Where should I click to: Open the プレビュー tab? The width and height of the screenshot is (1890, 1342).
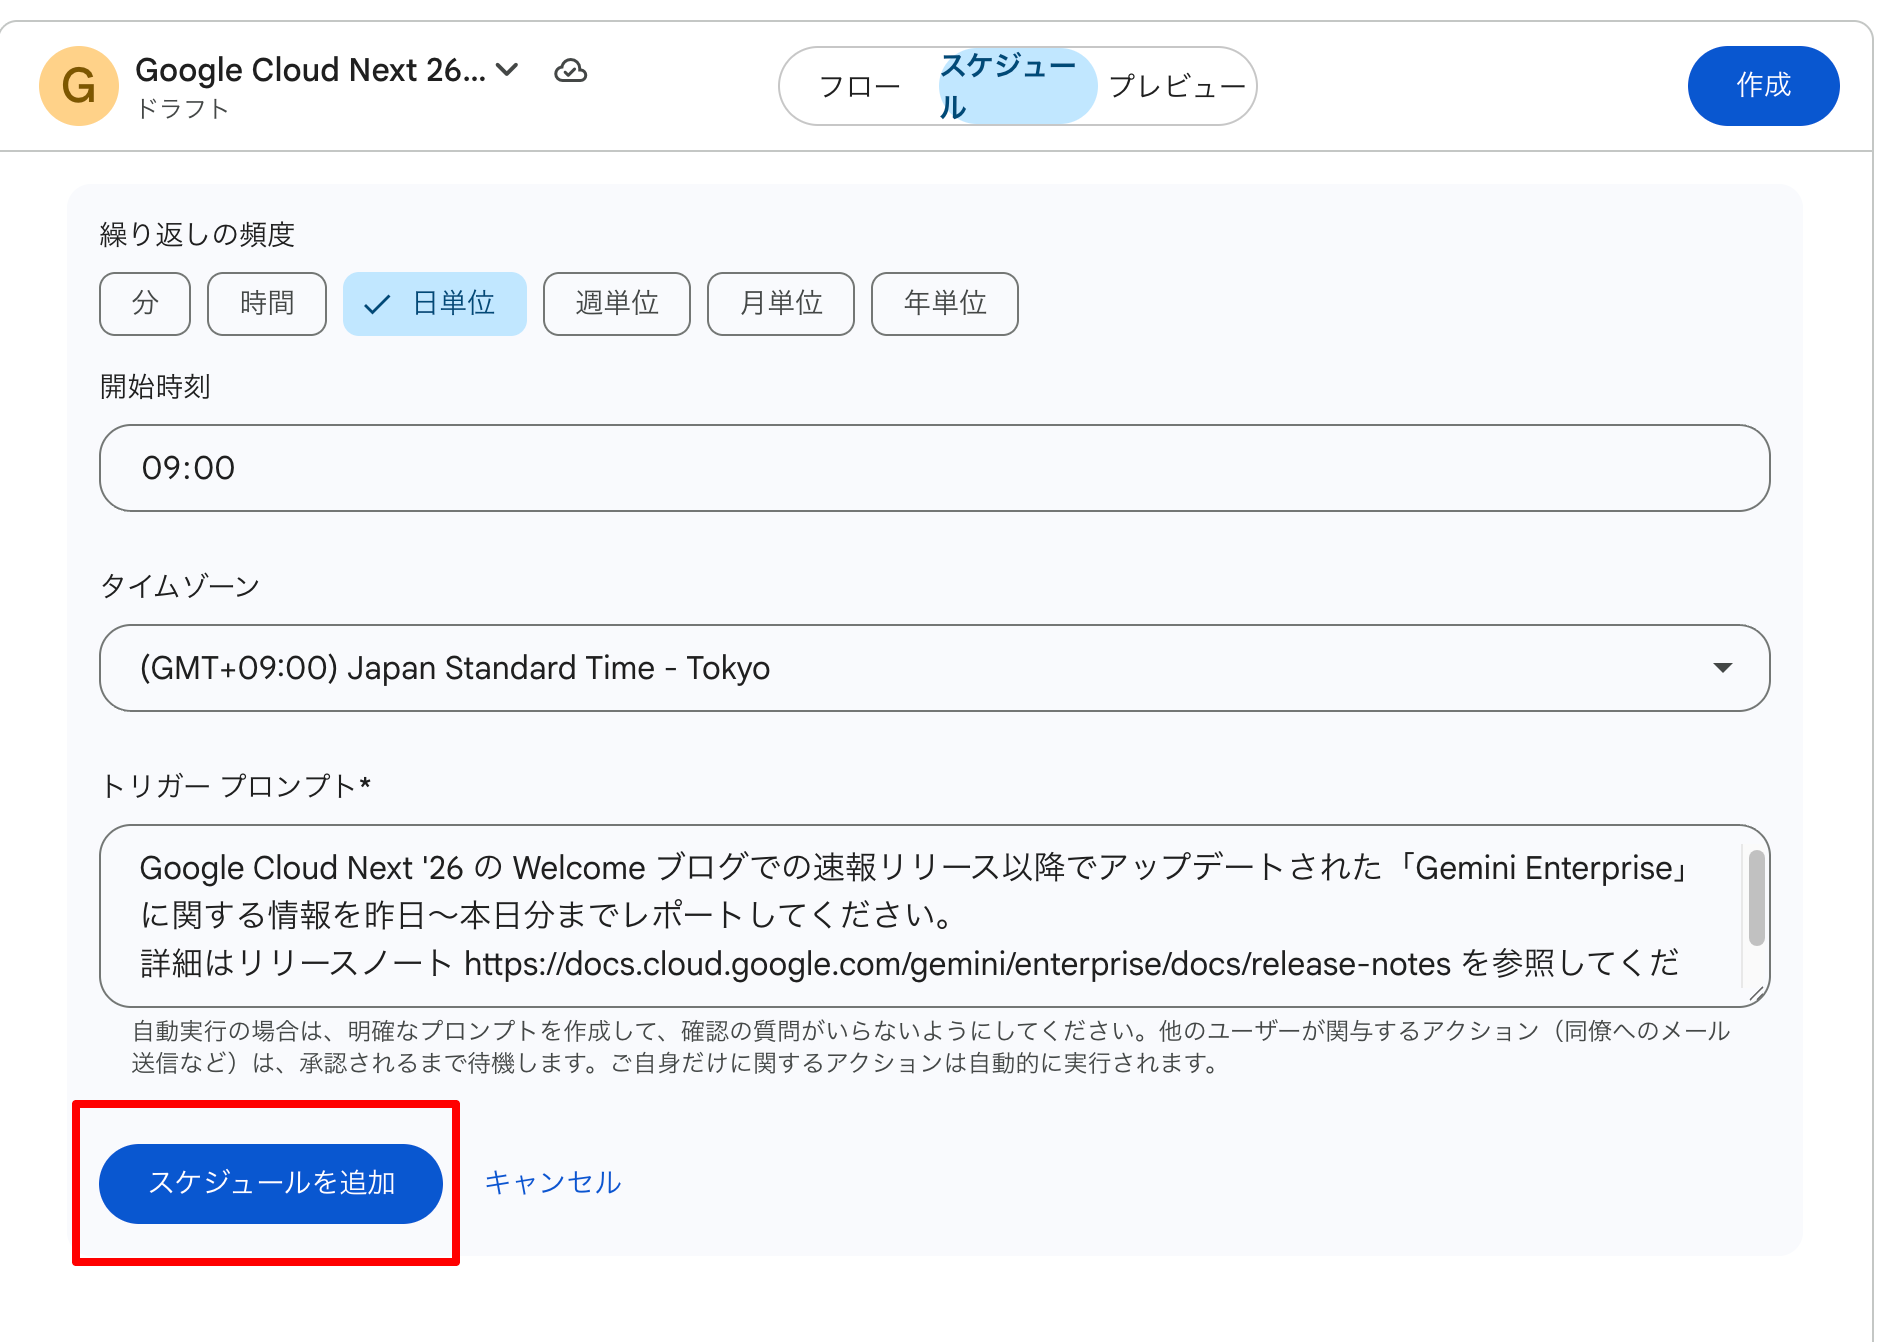(1176, 87)
